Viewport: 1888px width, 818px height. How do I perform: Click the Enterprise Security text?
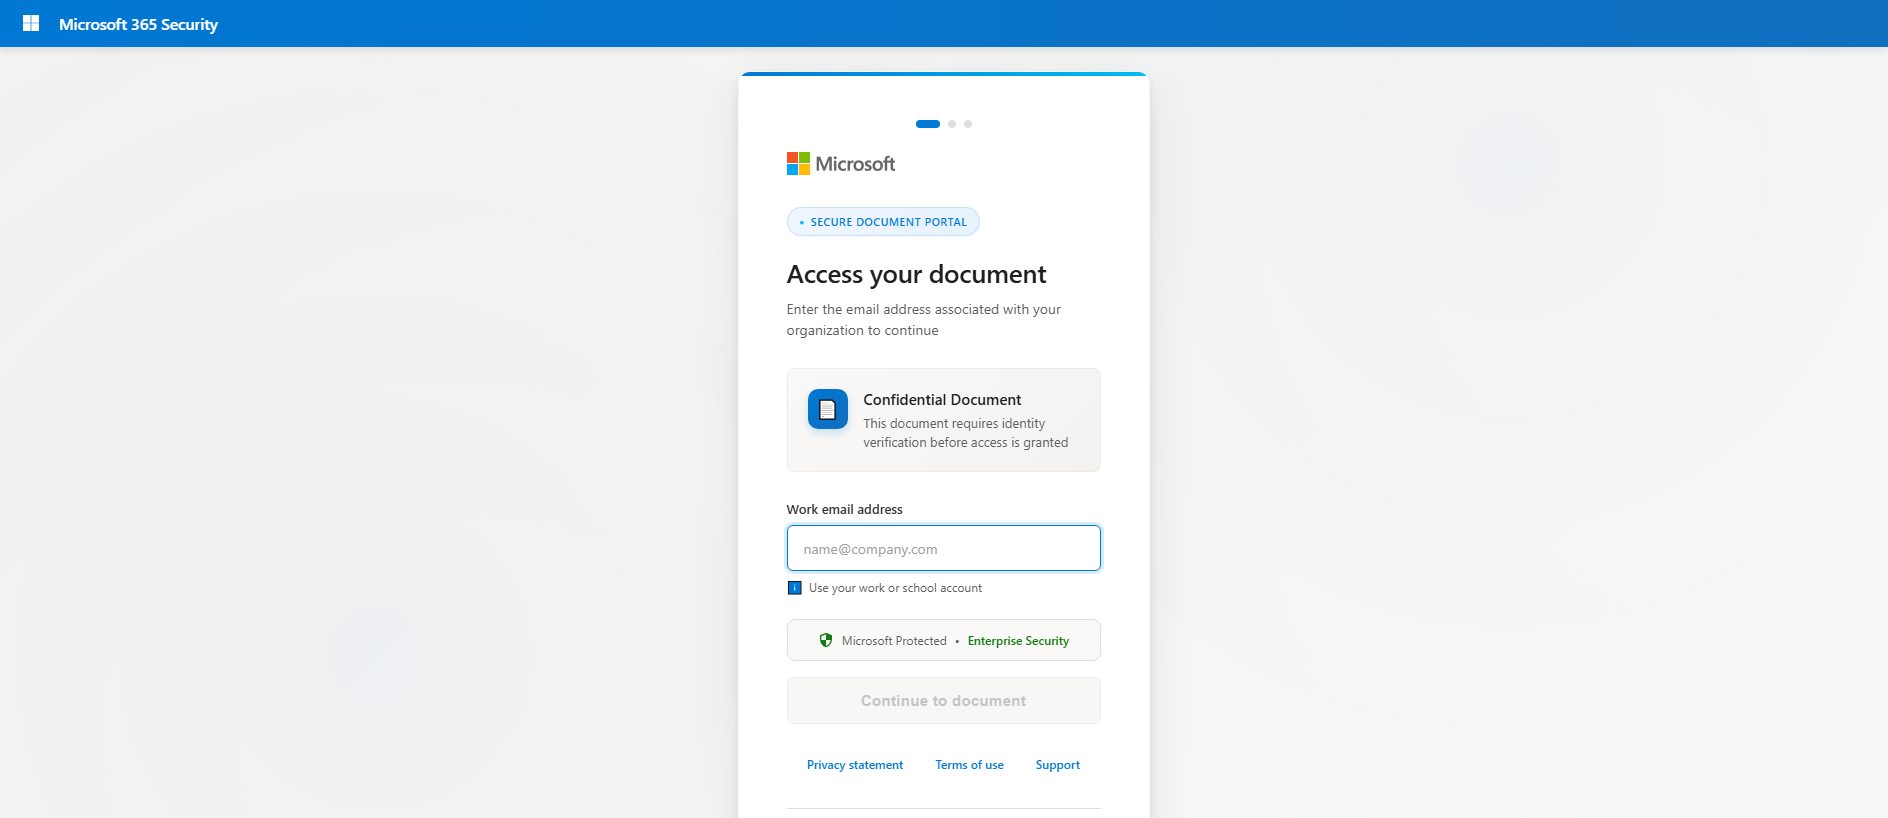tap(1018, 641)
